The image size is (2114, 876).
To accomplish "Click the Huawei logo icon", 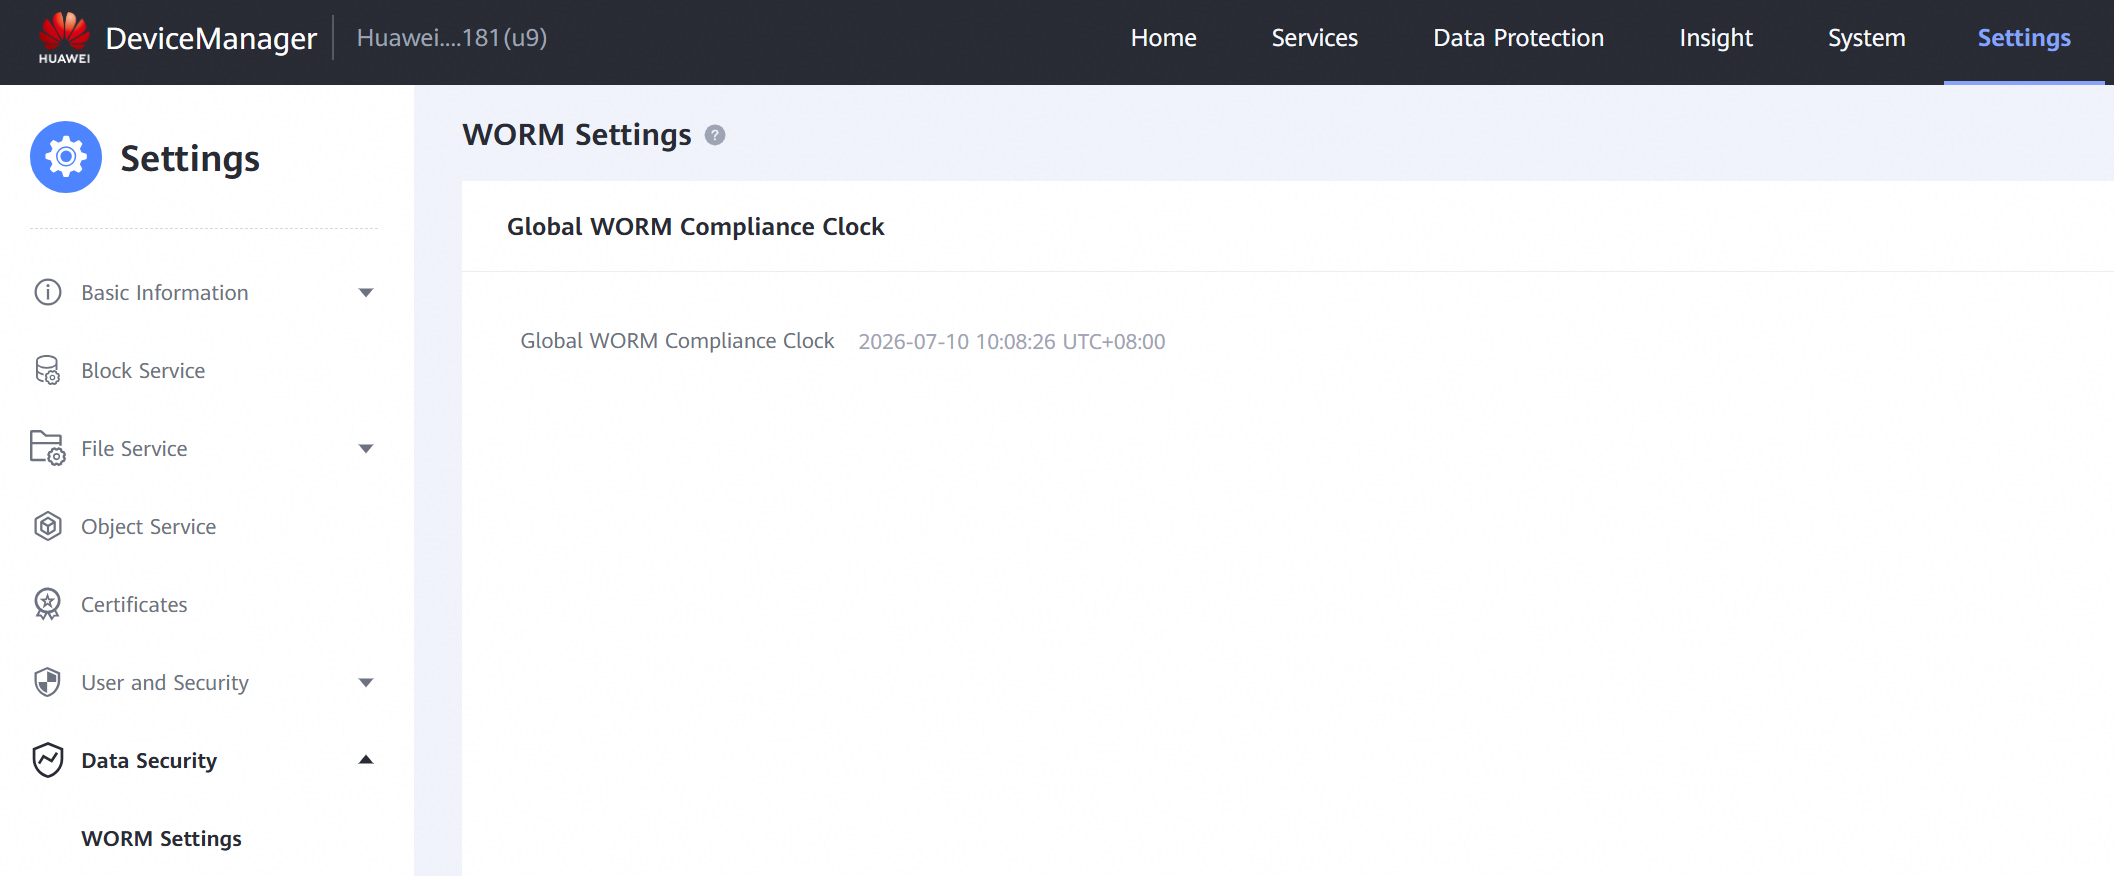I will [64, 38].
